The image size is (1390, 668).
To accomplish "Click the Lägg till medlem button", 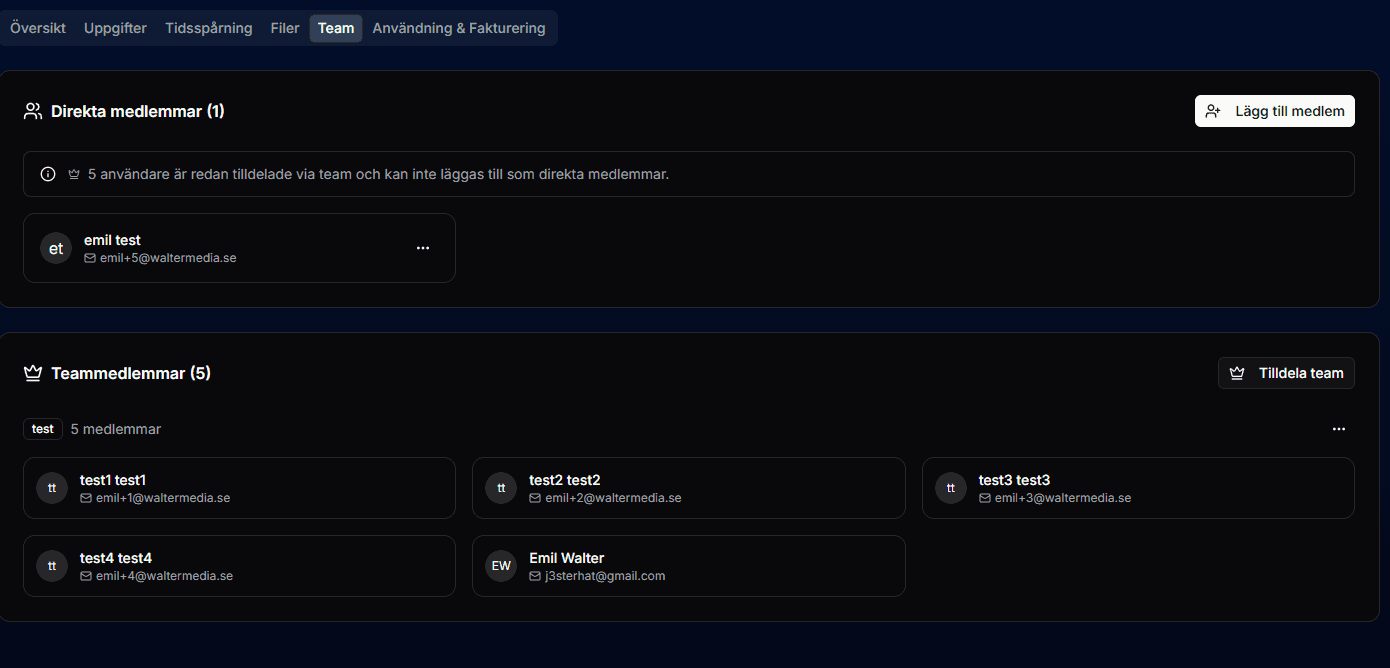I will tap(1275, 111).
